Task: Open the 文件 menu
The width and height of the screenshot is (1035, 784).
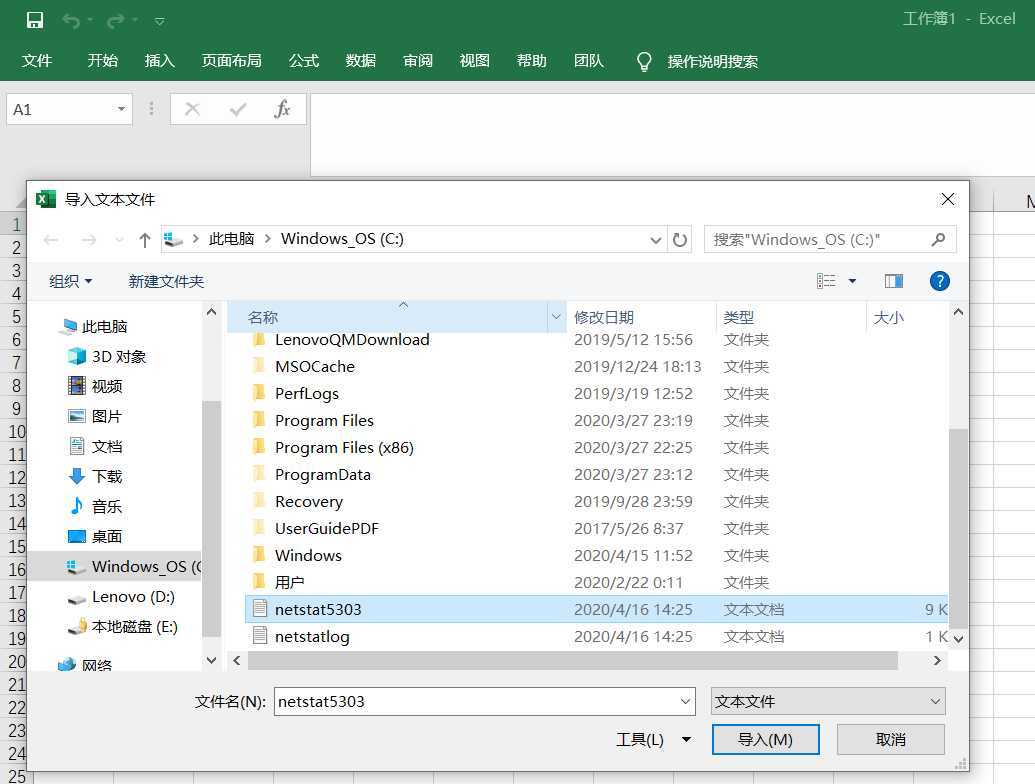Action: pyautogui.click(x=37, y=61)
